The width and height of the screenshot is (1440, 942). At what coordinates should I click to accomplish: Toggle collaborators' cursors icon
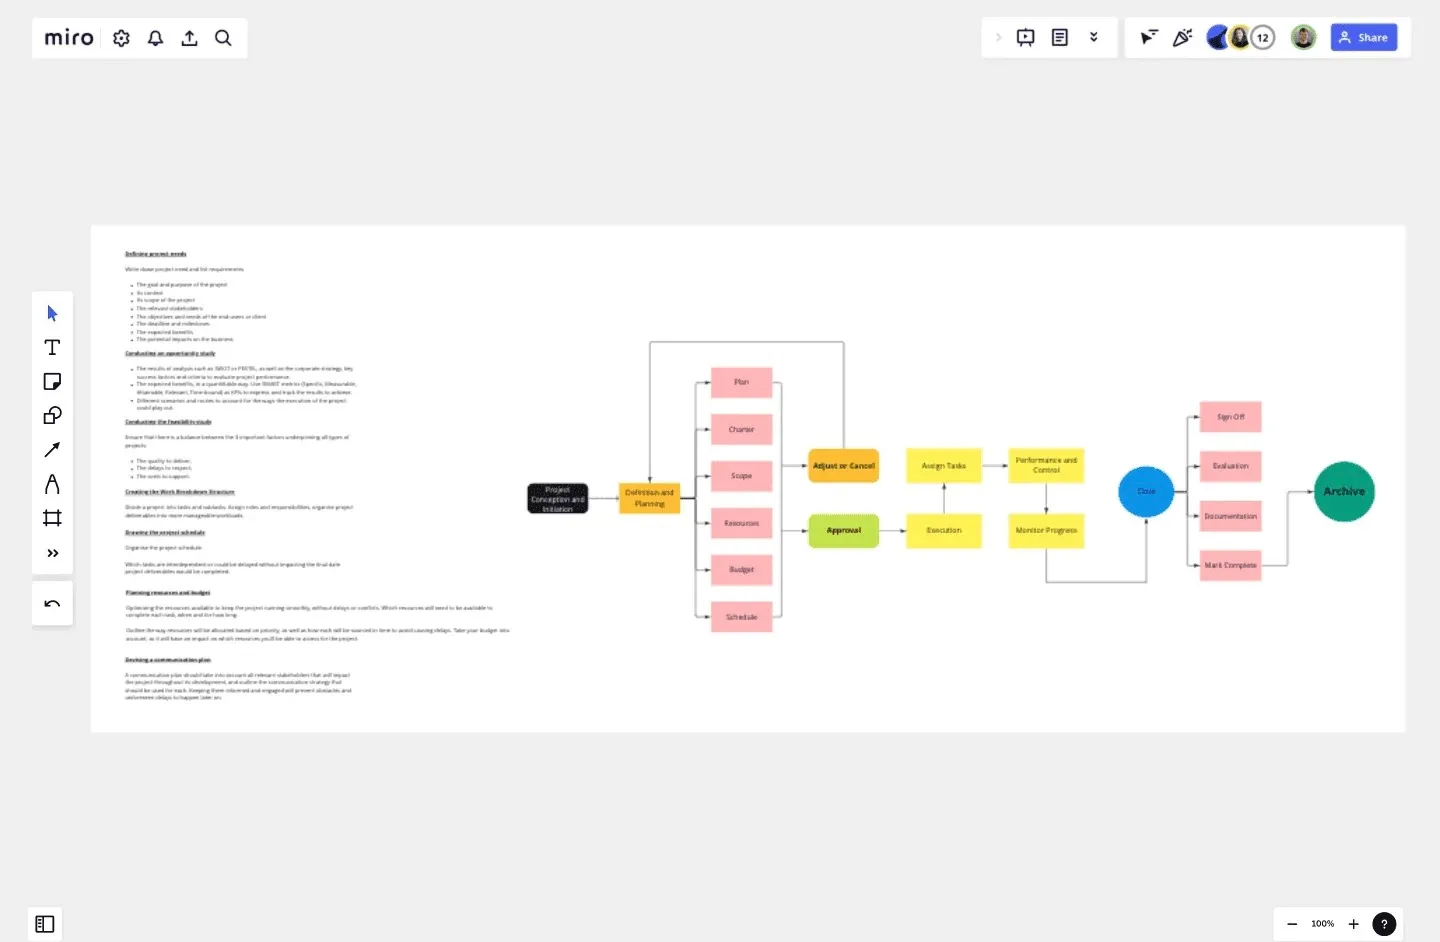(x=1148, y=38)
